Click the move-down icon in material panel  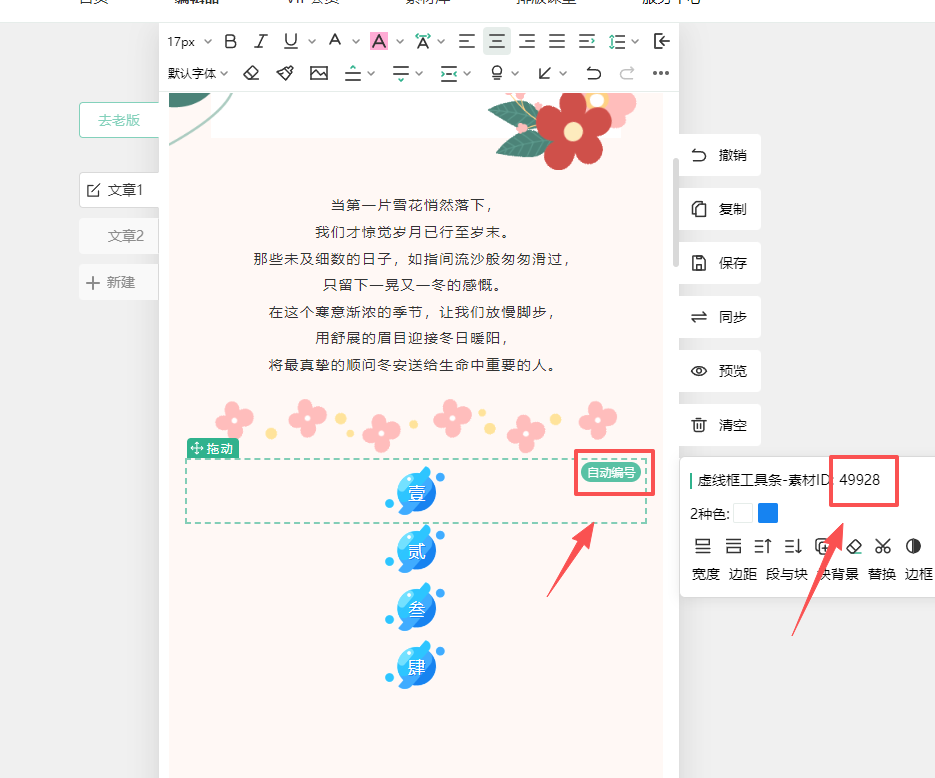[x=794, y=546]
